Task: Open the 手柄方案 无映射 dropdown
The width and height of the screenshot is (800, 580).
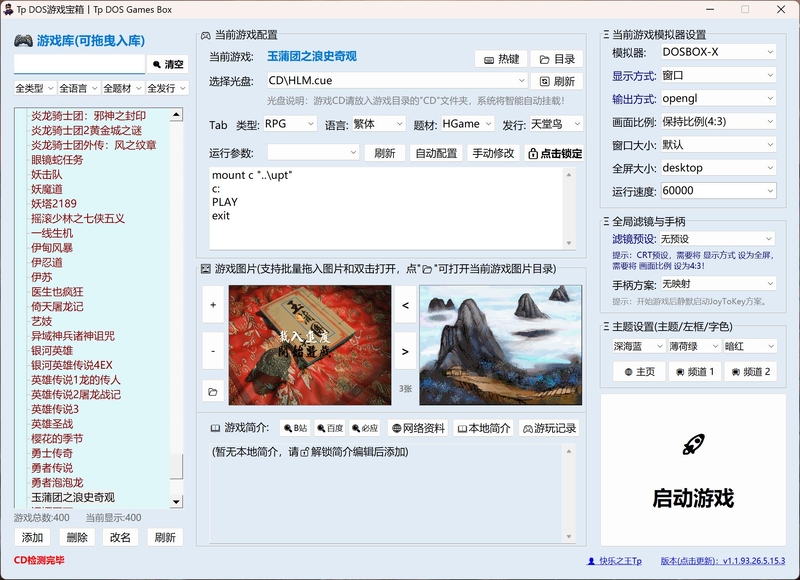Action: [x=718, y=284]
